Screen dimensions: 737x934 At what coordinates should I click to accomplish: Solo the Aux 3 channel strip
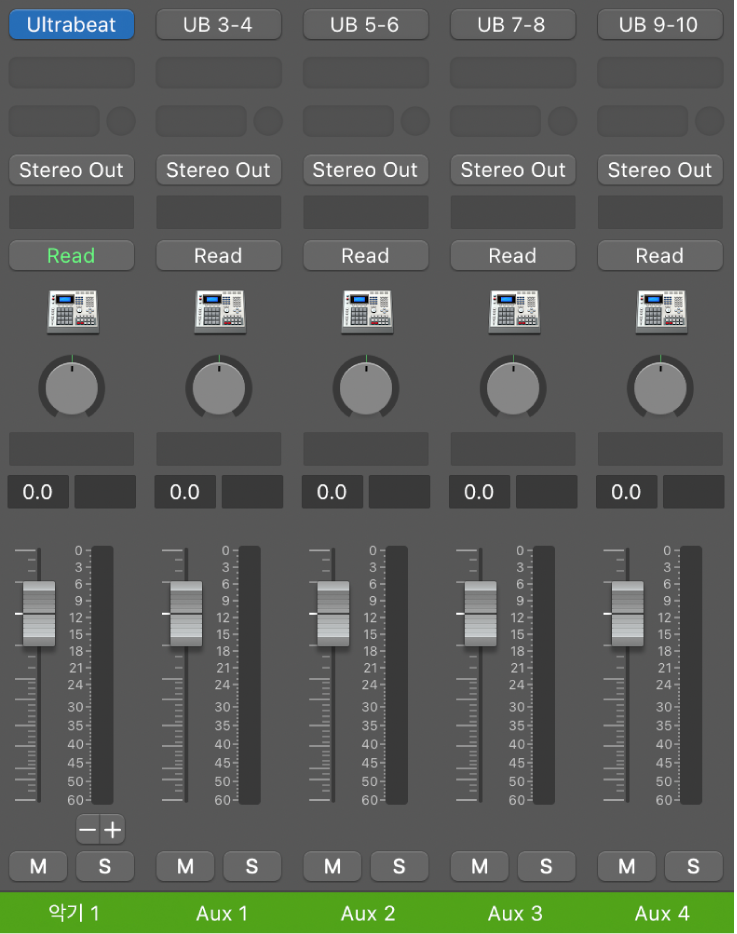(x=546, y=865)
